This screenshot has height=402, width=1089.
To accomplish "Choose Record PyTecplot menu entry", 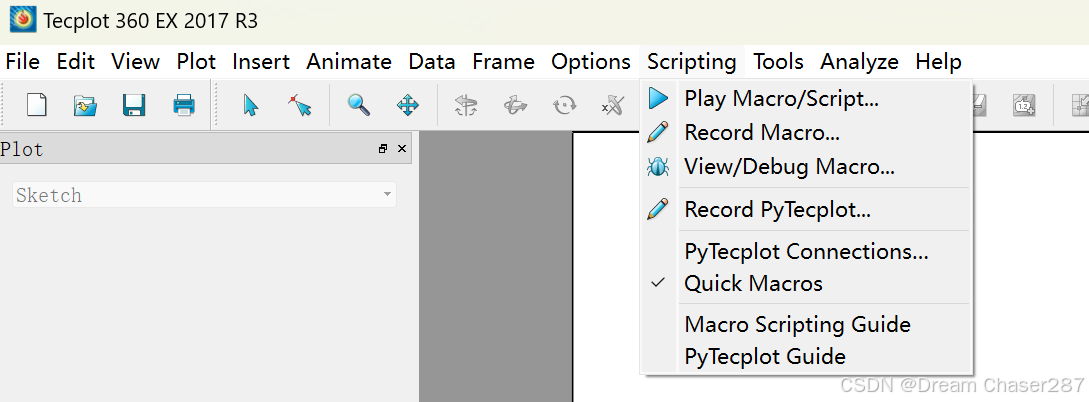I will click(806, 209).
